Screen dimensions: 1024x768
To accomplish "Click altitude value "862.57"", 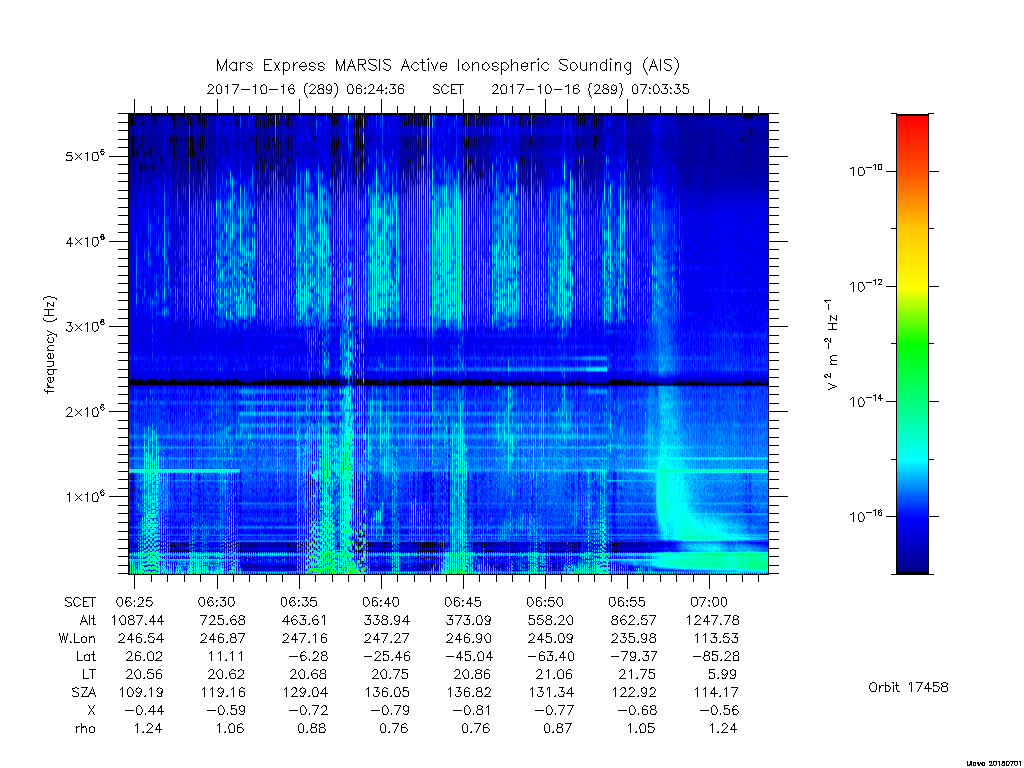I will [633, 620].
